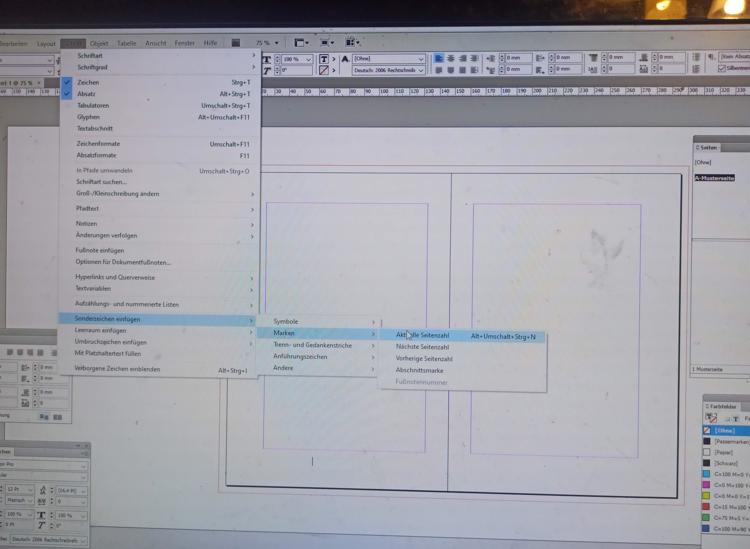Click the left indent 0 mm input field
Image resolution: width=750 pixels, height=549 pixels.
pyautogui.click(x=518, y=58)
